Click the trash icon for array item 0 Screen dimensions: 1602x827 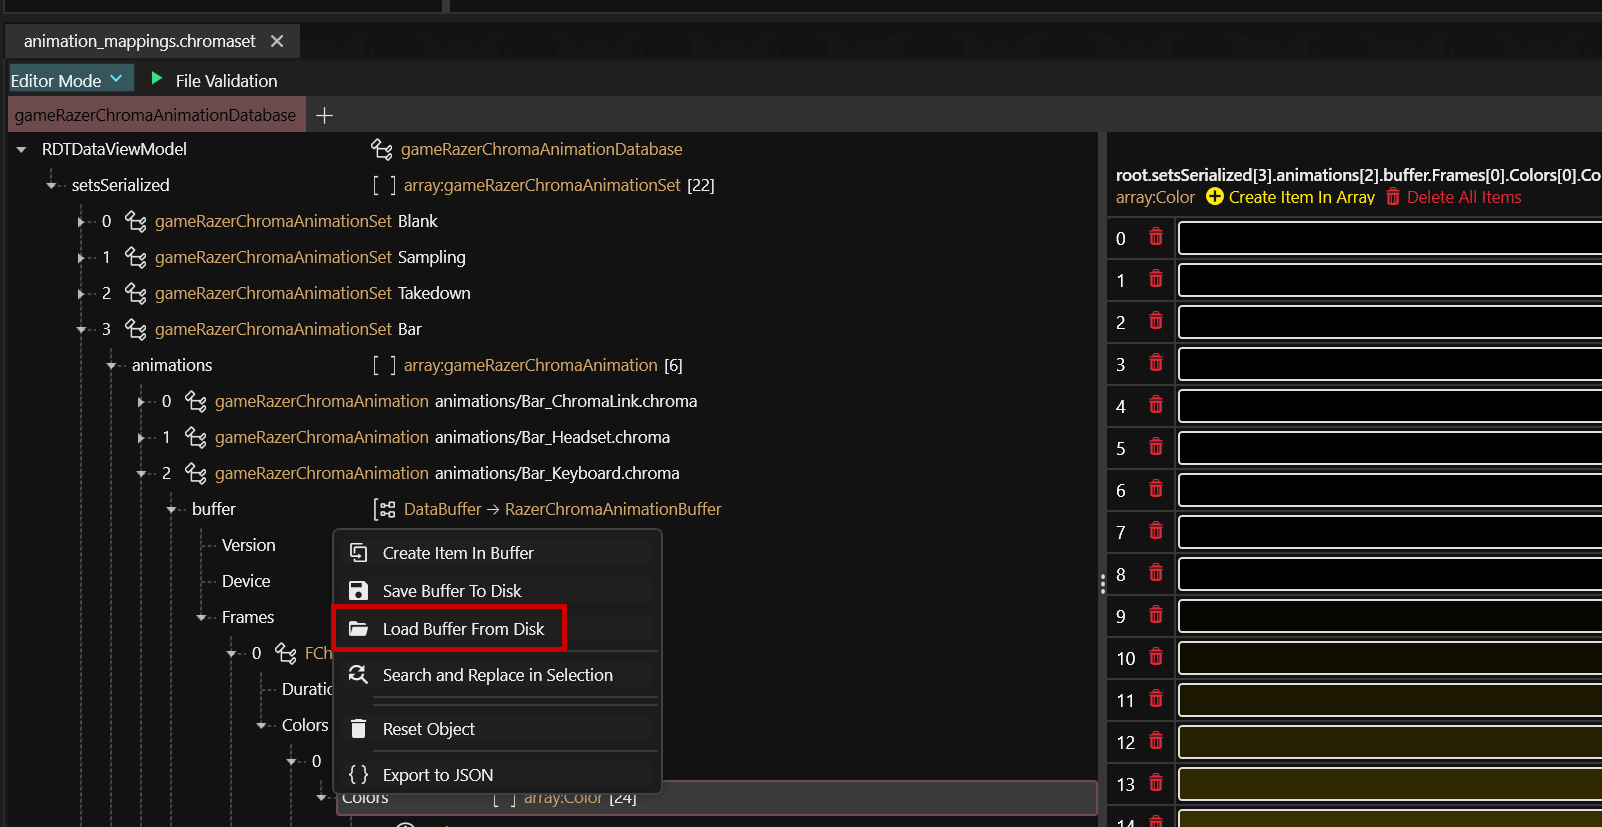click(1156, 237)
